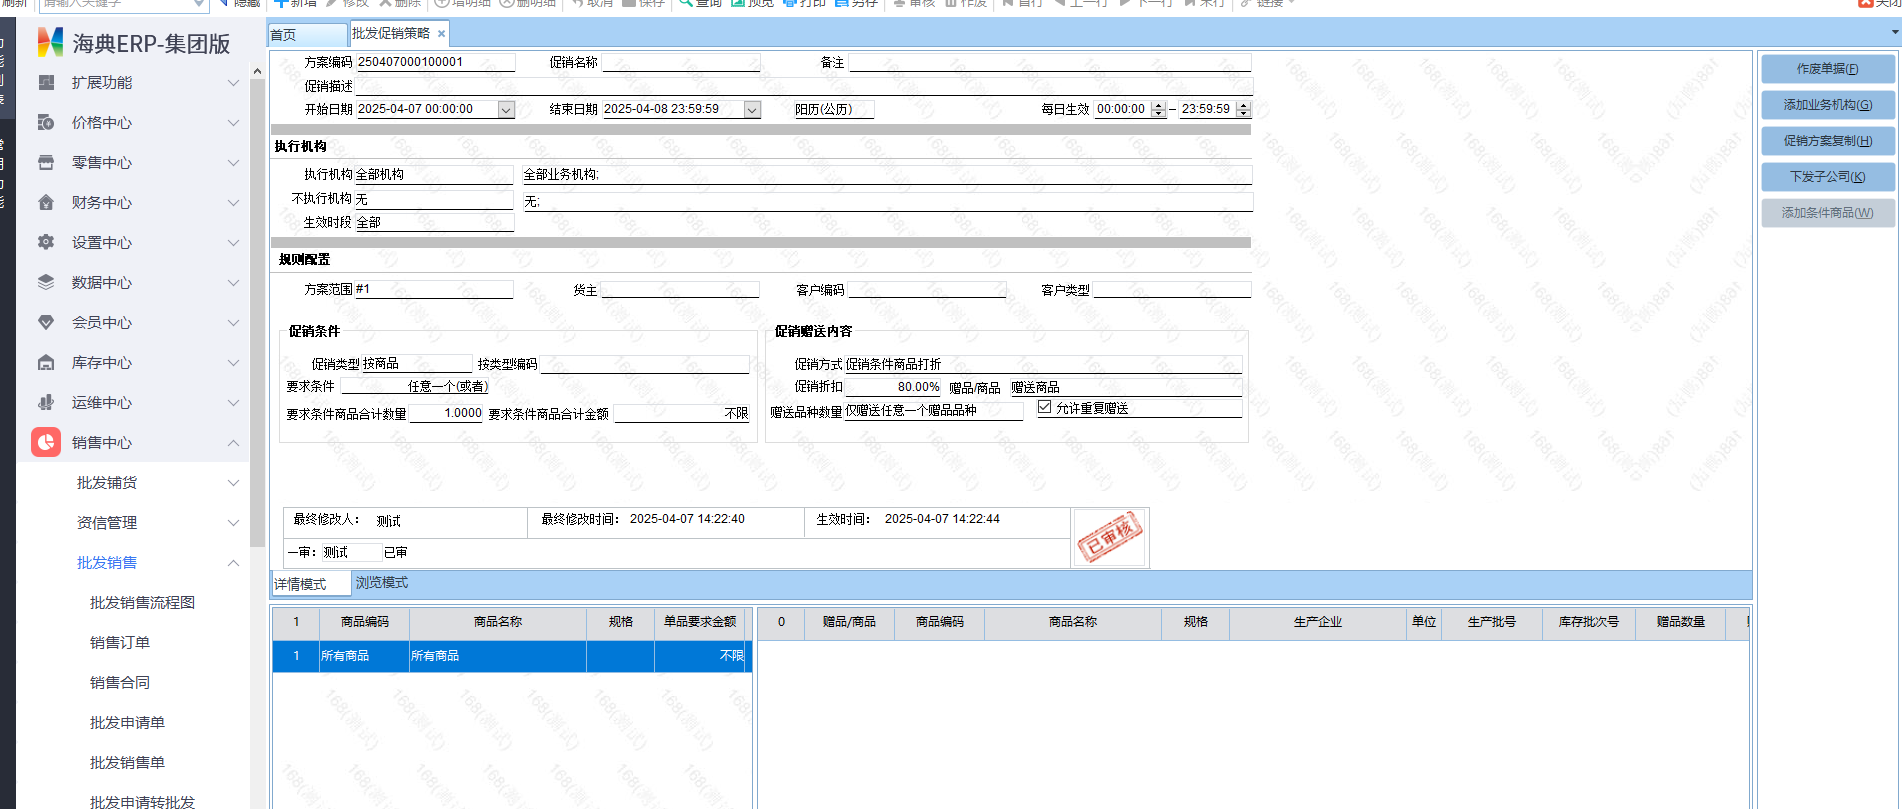Click the 阳历(公历) calendar field
Image resolution: width=1902 pixels, height=809 pixels.
tap(834, 110)
